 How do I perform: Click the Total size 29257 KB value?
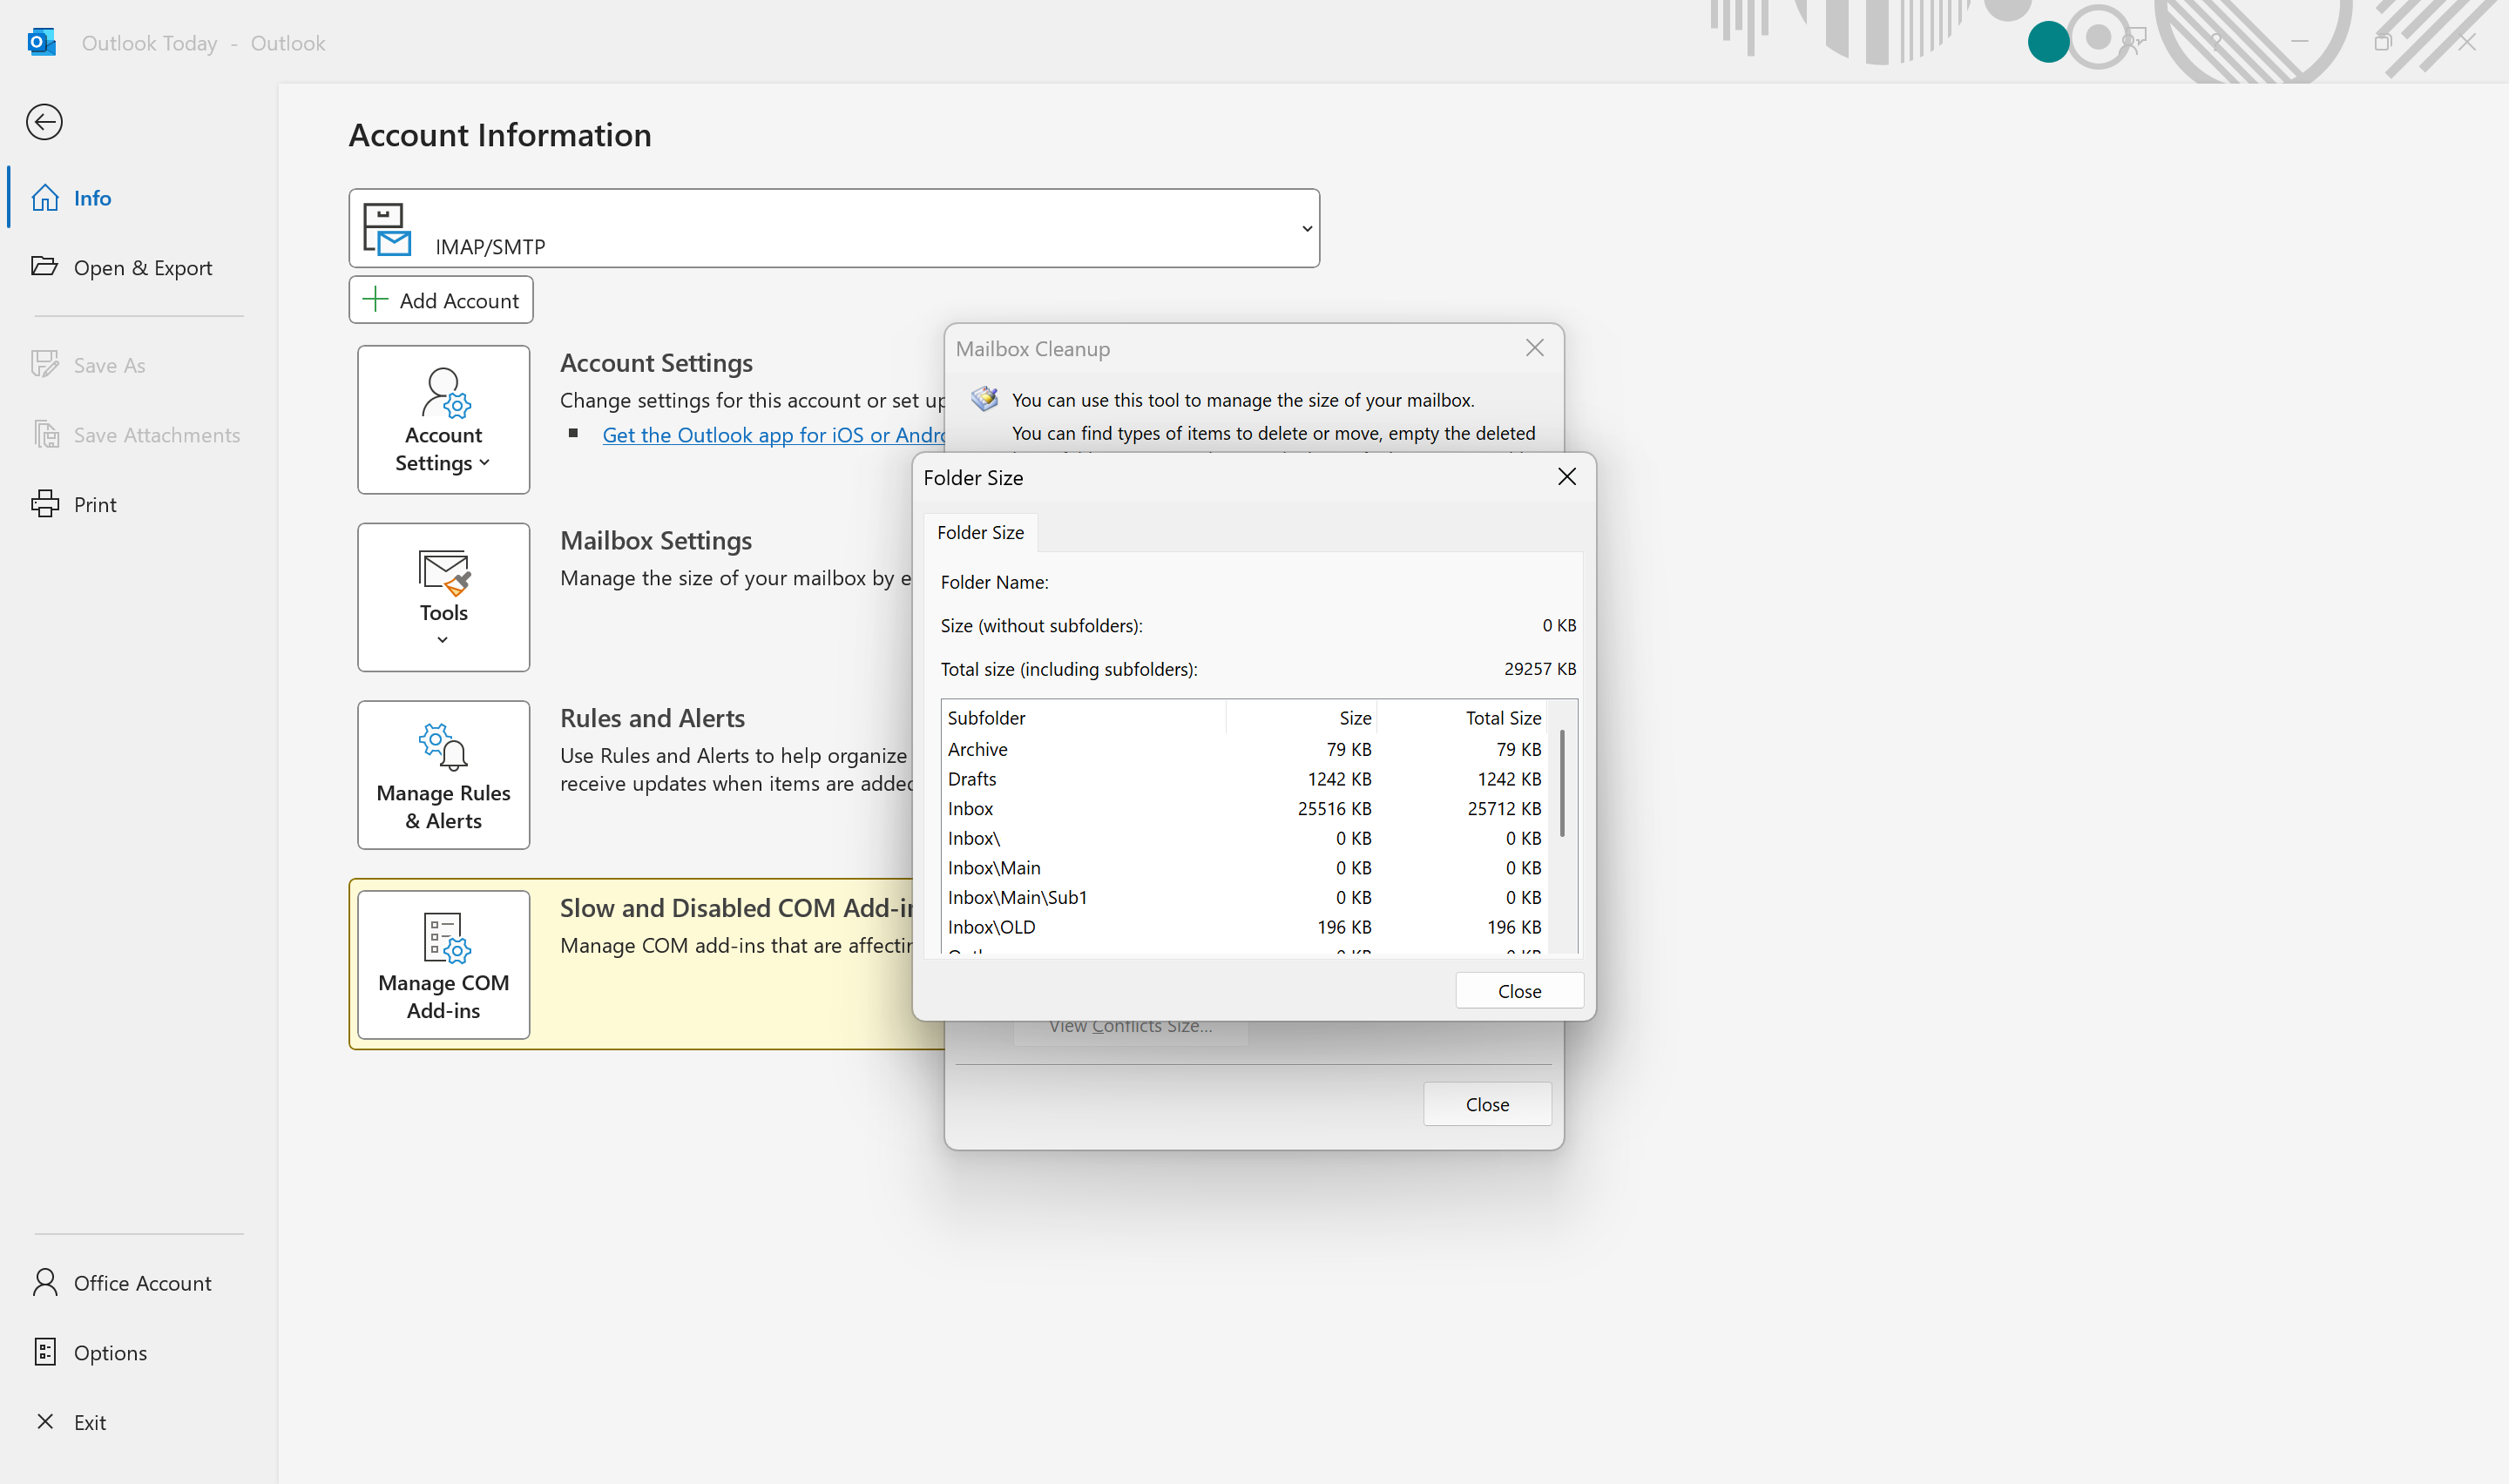click(1540, 669)
